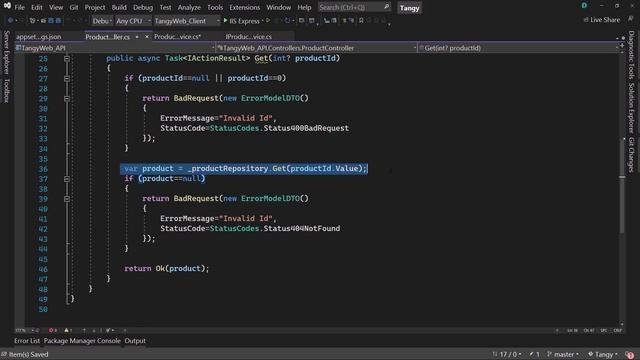Screen dimensions: 640x360
Task: Open the Test menu
Action: [165, 7]
